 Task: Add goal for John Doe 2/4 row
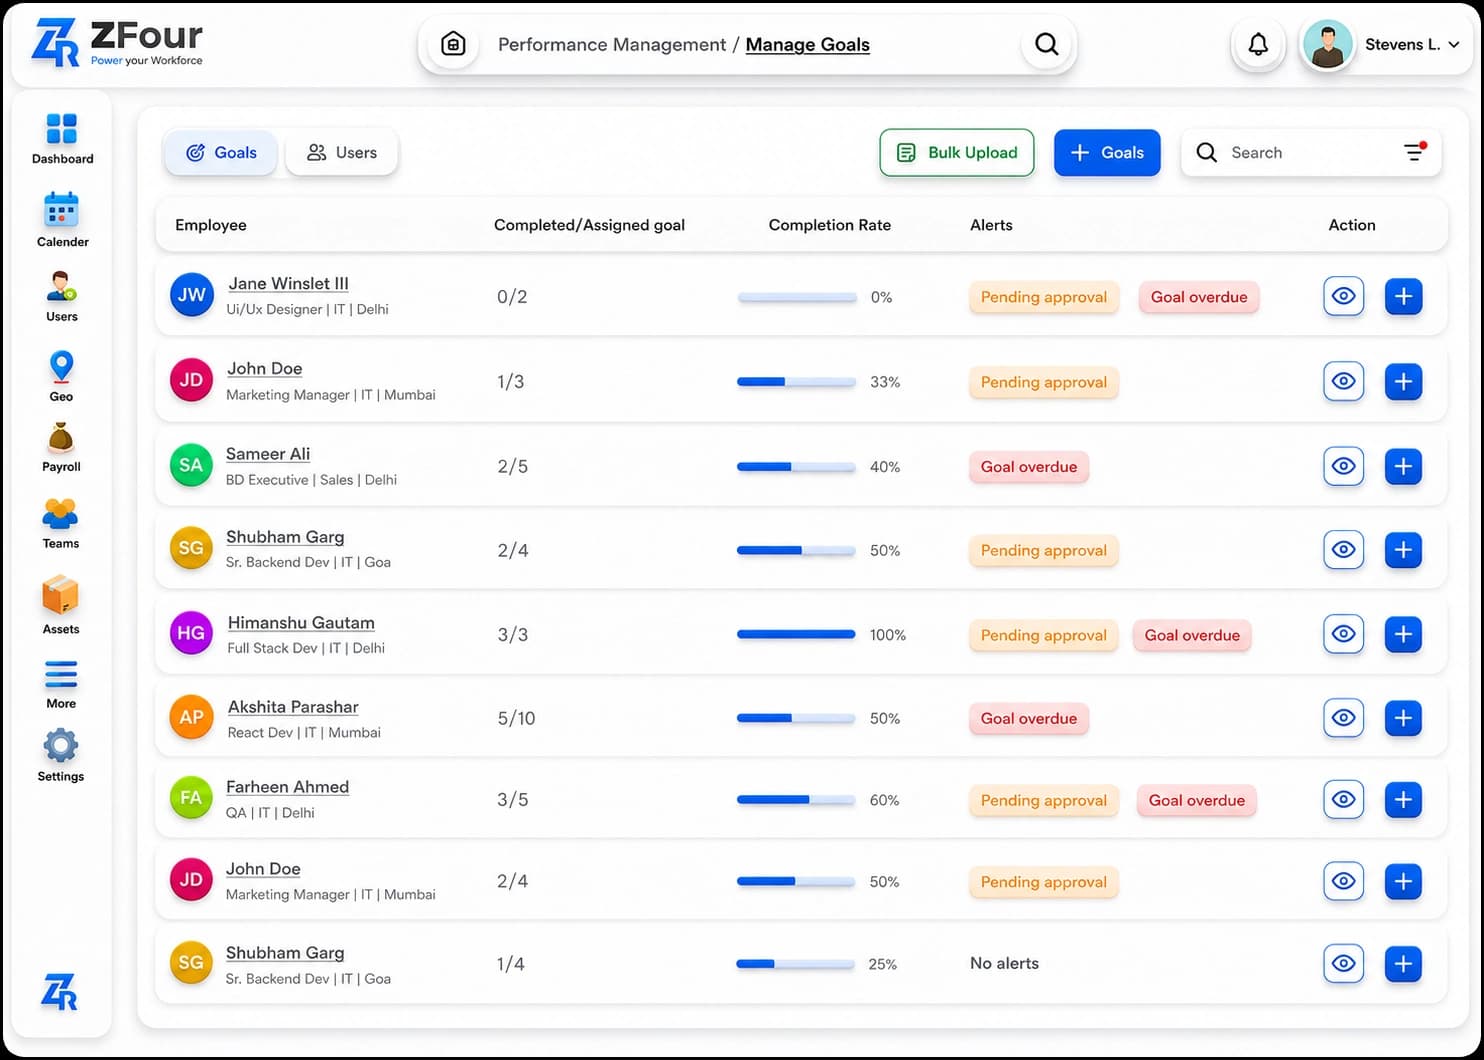tap(1403, 881)
